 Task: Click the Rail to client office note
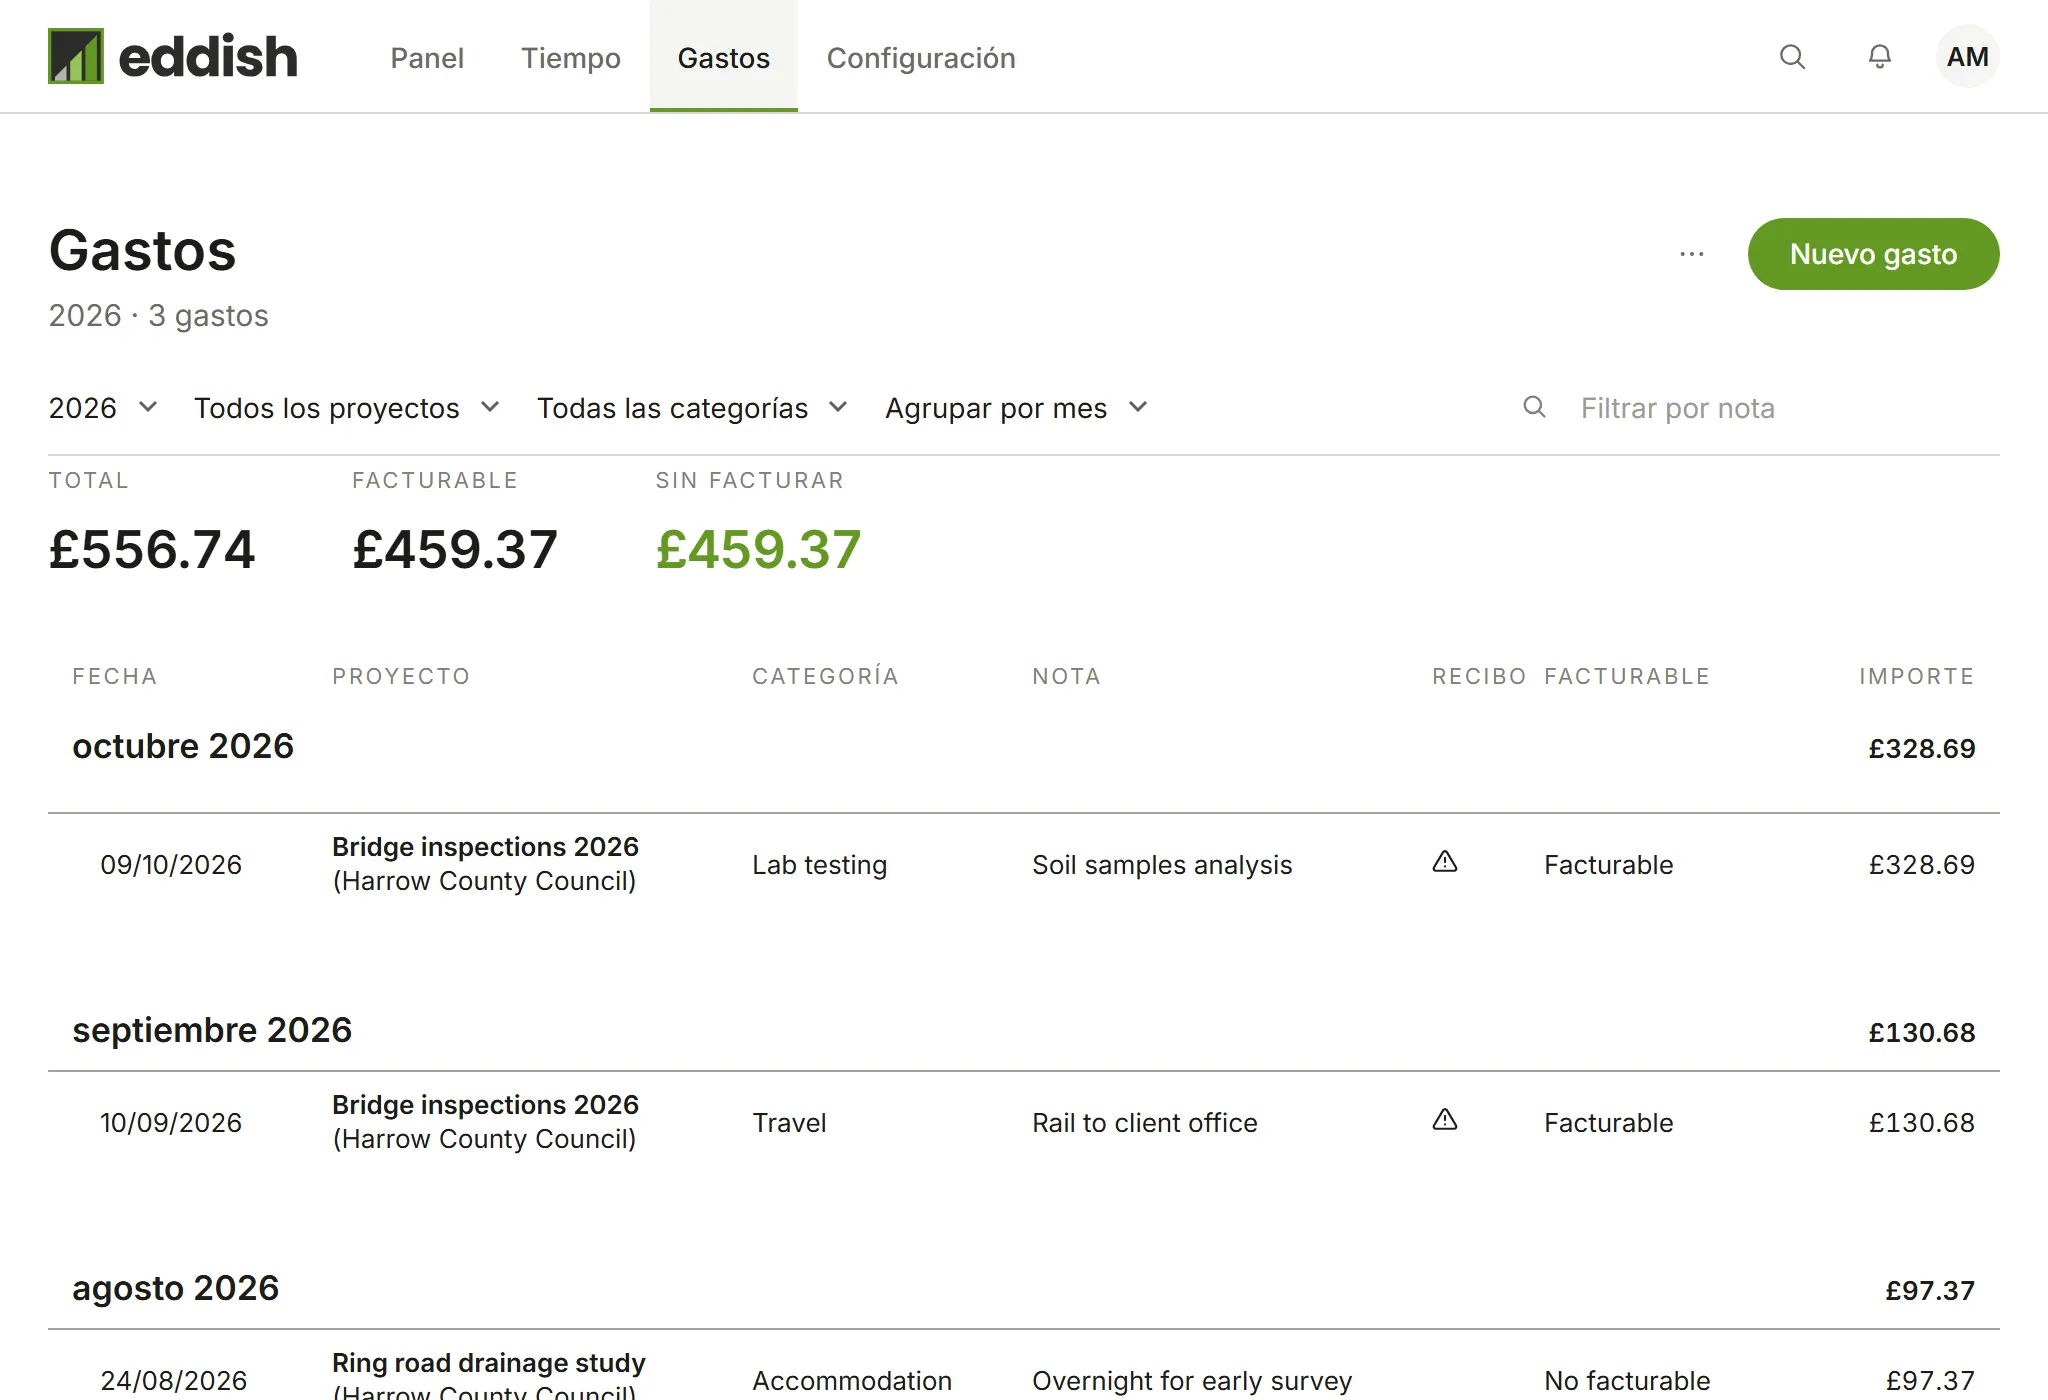(x=1145, y=1123)
